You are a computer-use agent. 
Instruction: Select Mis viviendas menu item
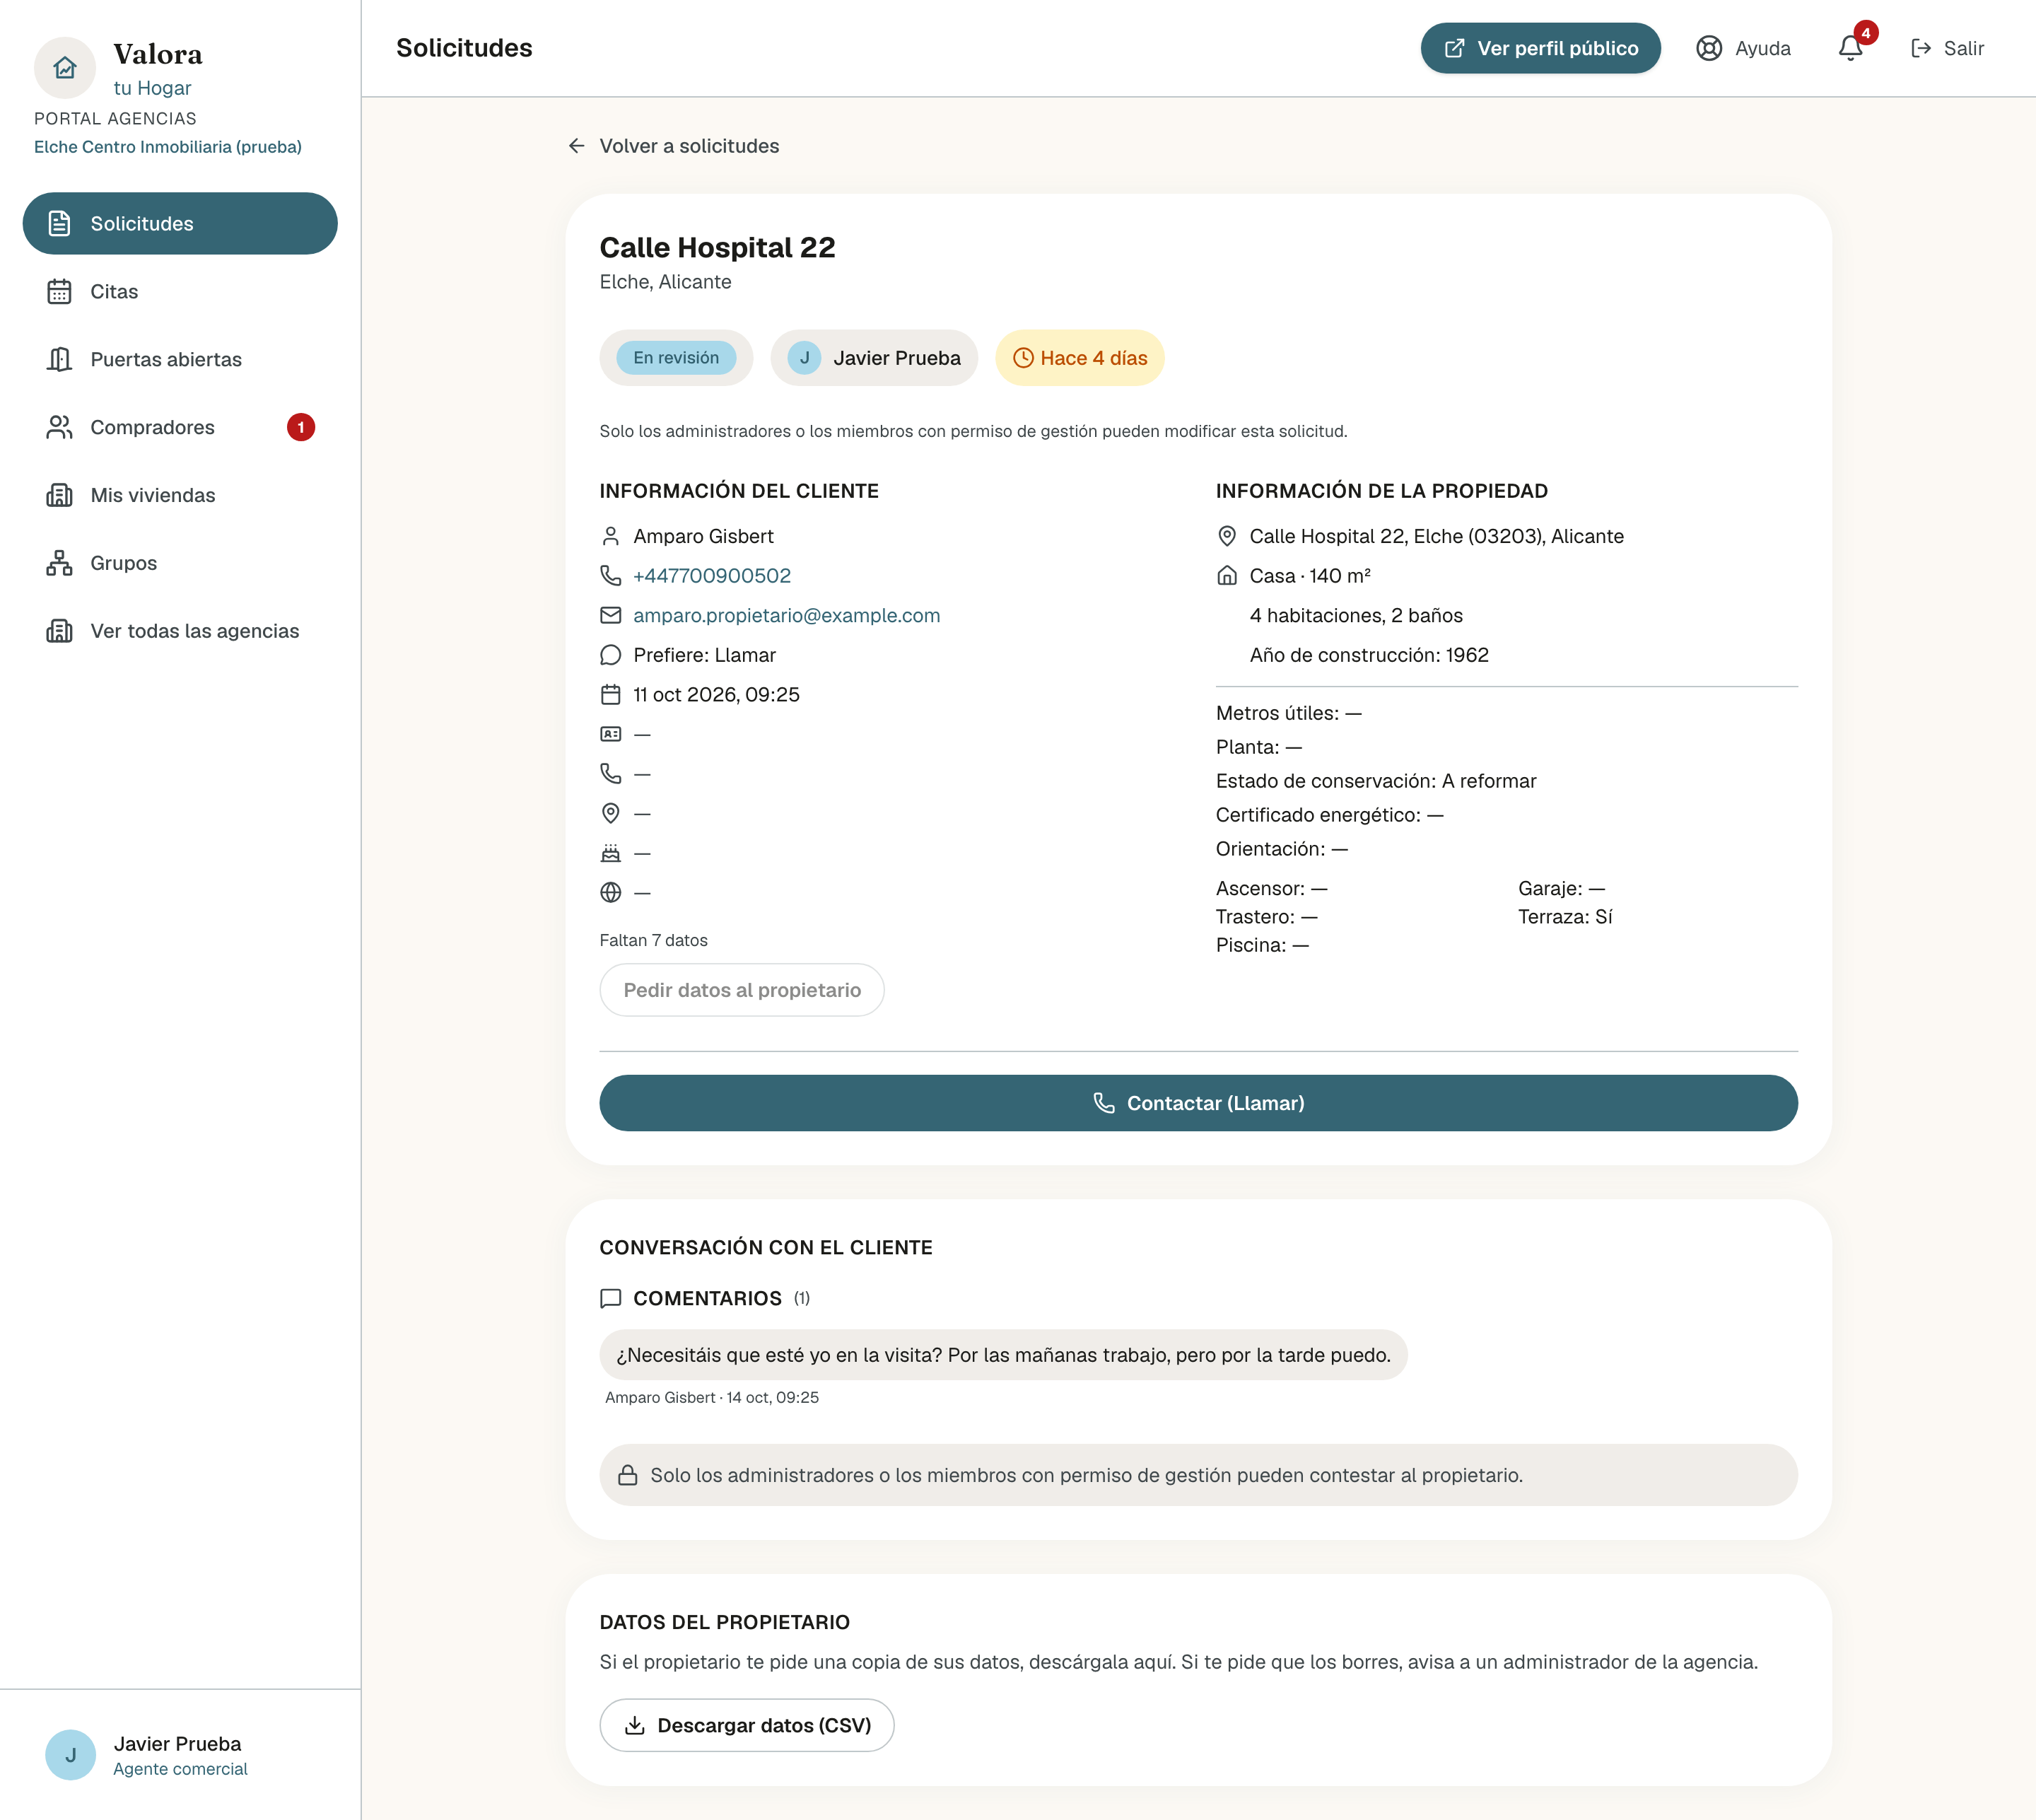[180, 496]
